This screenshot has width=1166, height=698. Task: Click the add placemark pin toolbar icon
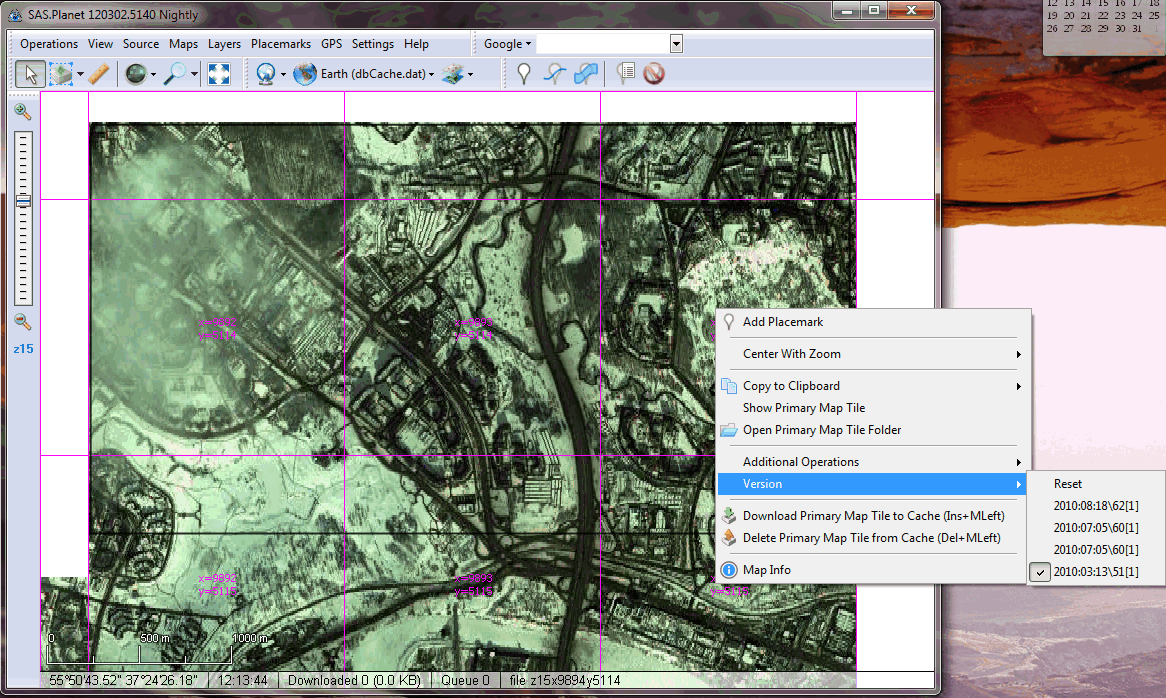(x=523, y=74)
